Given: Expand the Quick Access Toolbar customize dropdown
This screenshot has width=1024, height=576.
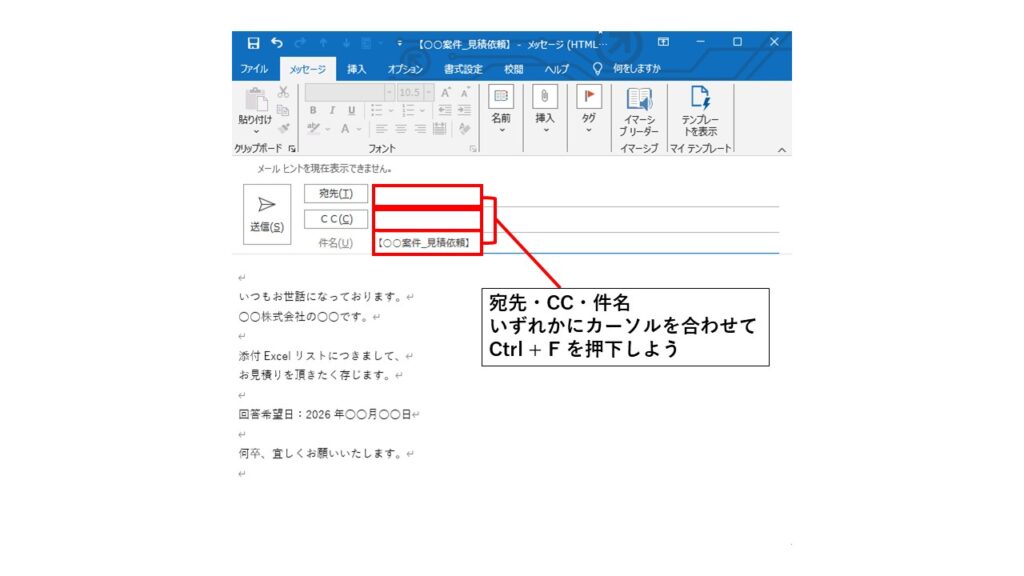Looking at the screenshot, I should coord(400,43).
